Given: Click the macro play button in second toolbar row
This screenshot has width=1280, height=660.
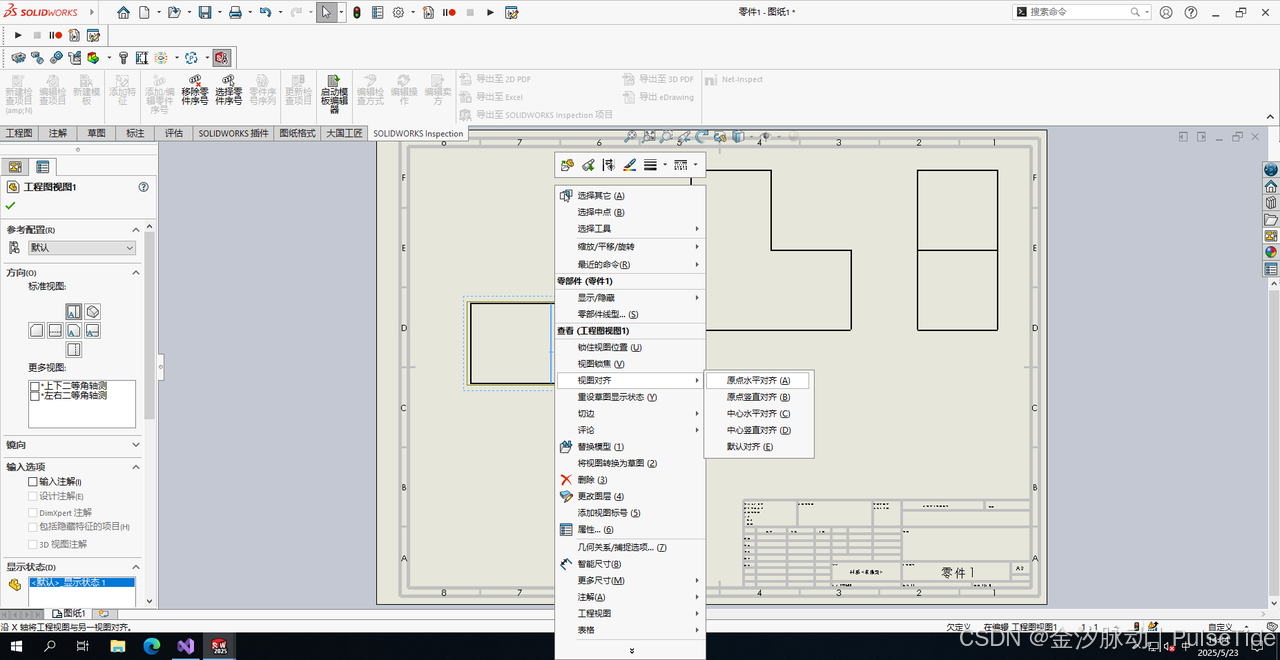Looking at the screenshot, I should coord(18,35).
